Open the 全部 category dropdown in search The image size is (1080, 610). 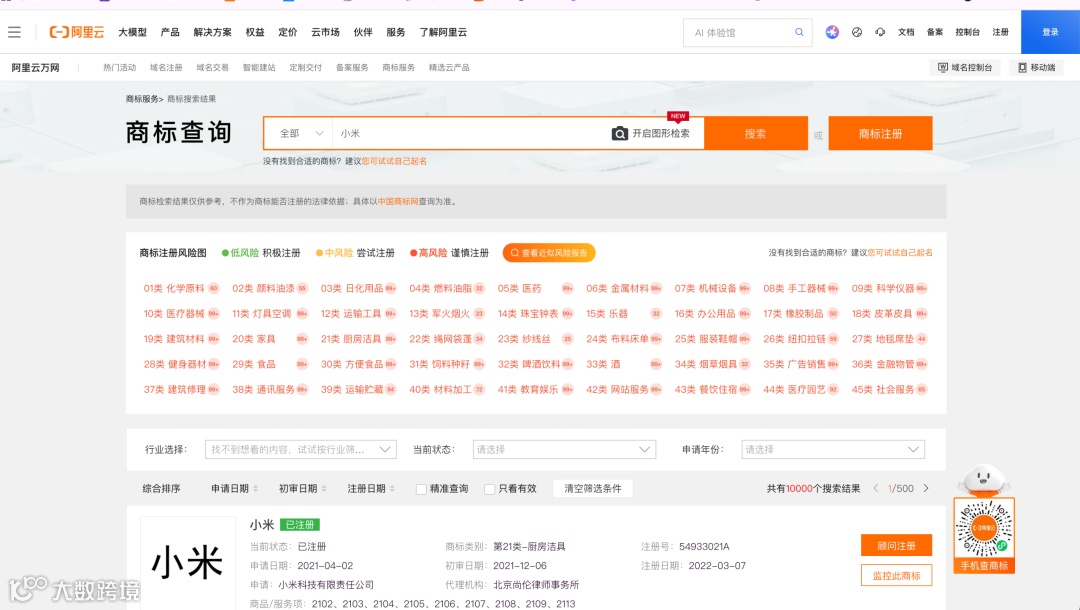tap(300, 133)
